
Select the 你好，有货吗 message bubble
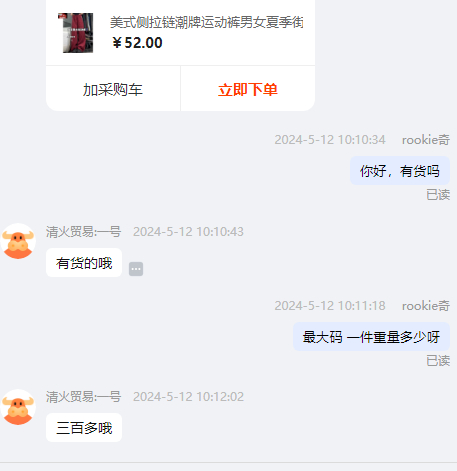pyautogui.click(x=400, y=171)
